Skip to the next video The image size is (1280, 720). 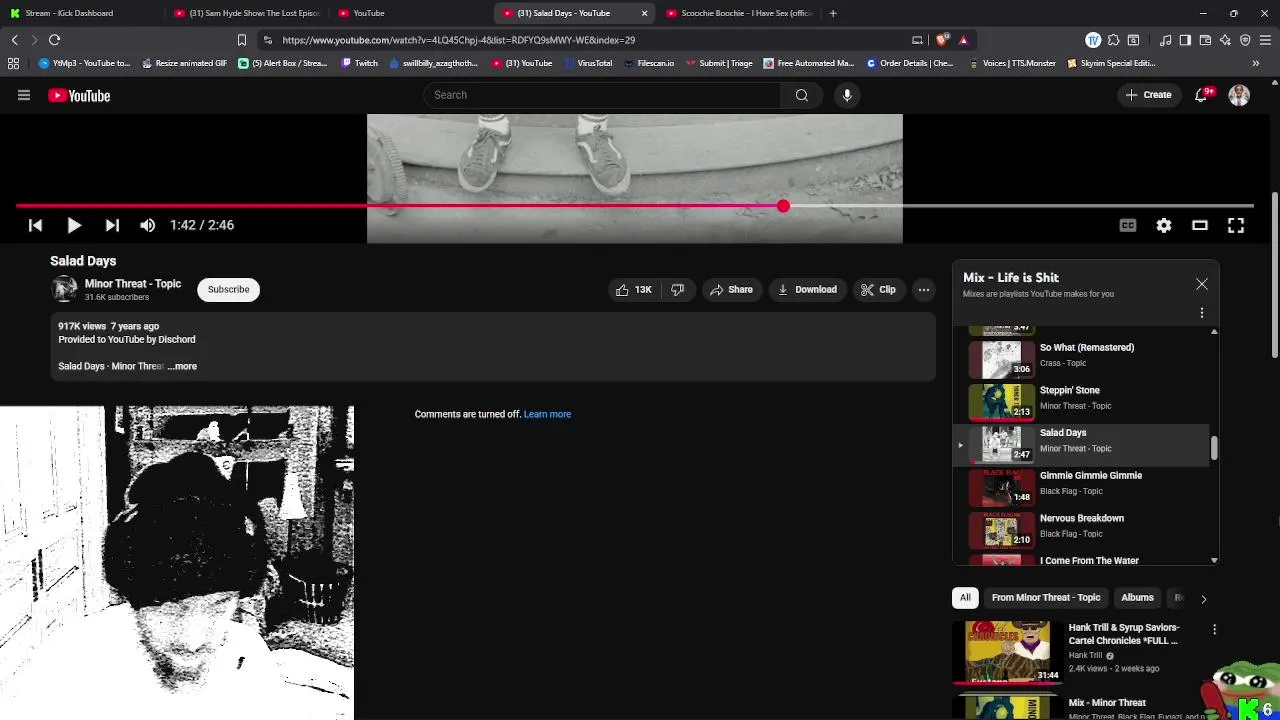point(112,225)
